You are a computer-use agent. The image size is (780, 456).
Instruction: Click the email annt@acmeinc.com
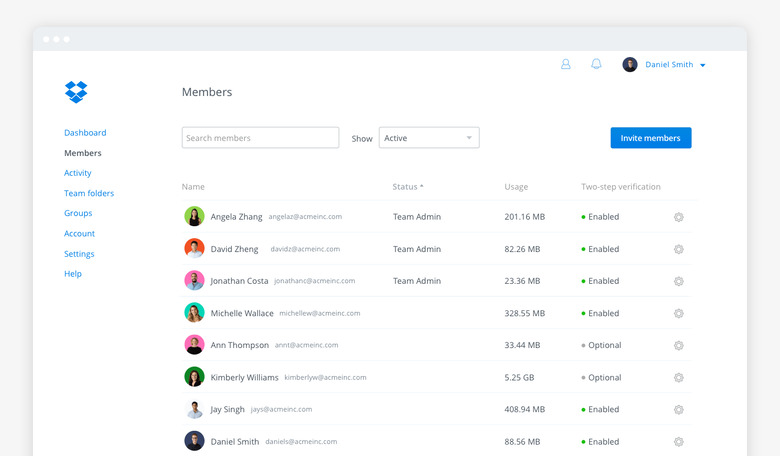(x=306, y=345)
